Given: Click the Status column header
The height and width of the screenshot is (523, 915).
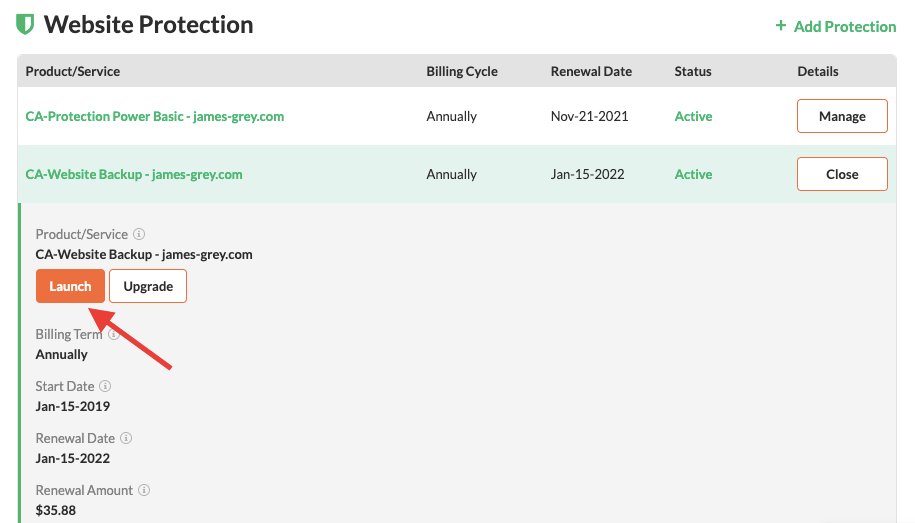Looking at the screenshot, I should click(x=693, y=71).
